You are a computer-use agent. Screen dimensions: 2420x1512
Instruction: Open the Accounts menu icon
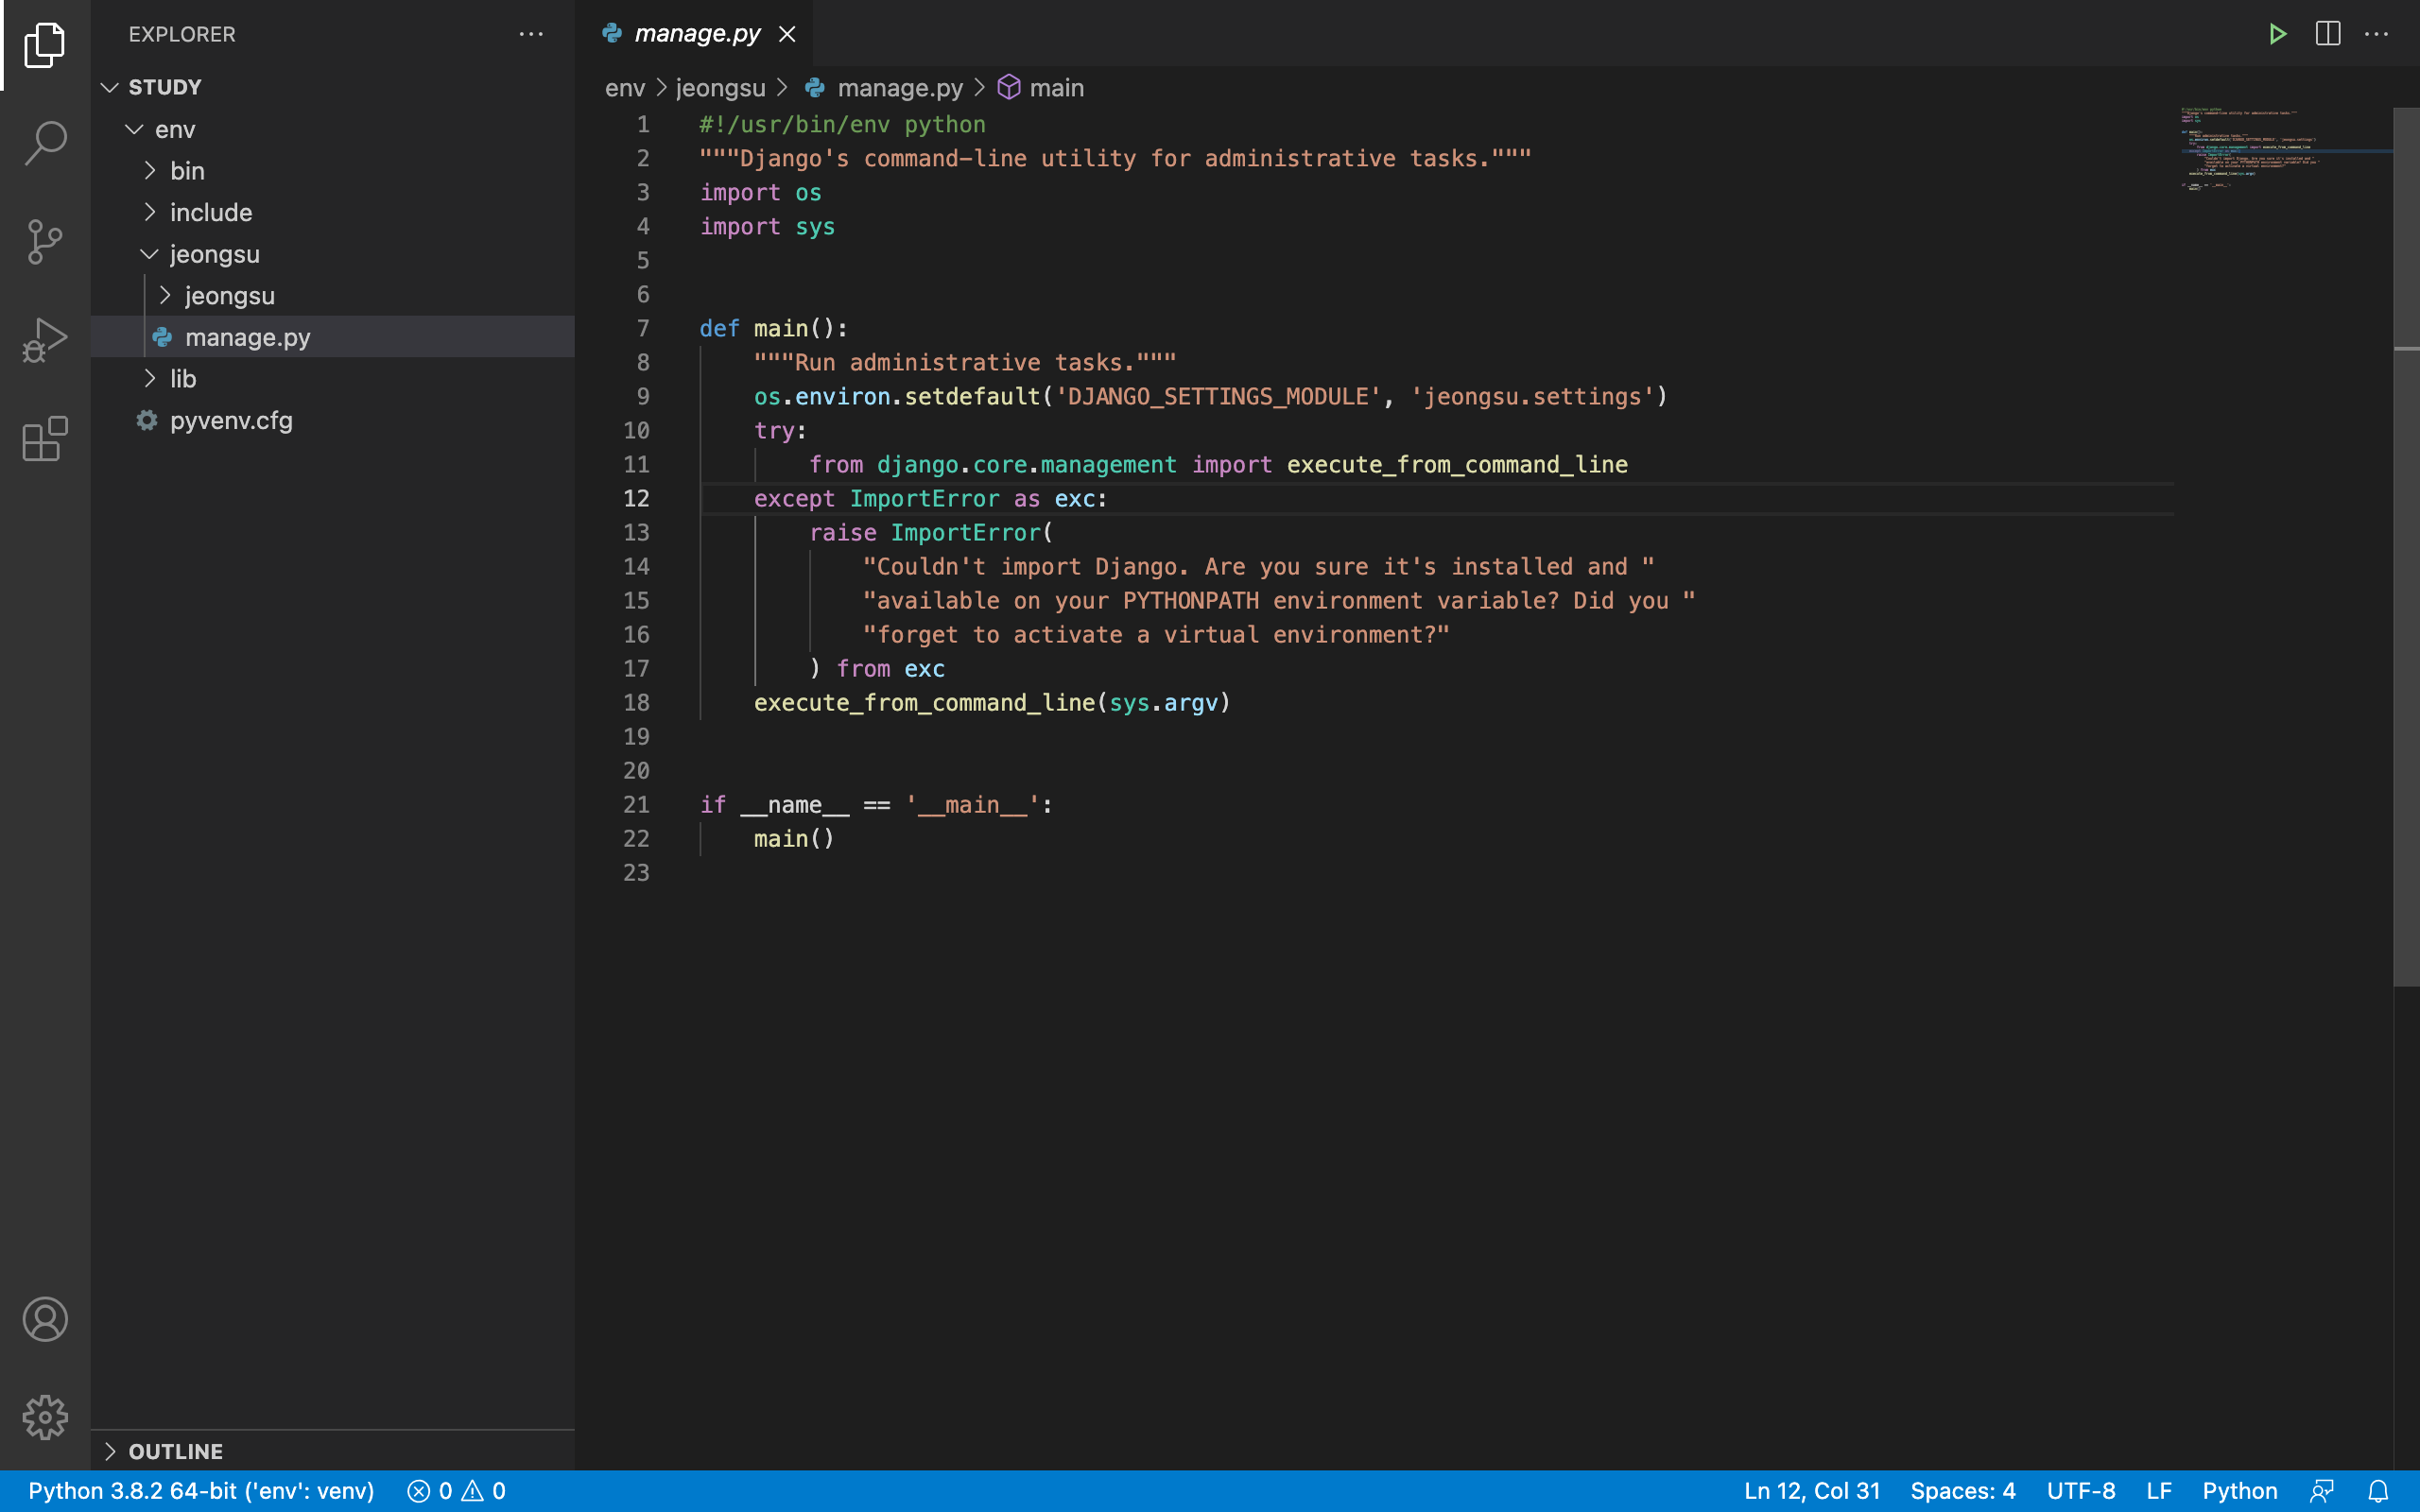(x=45, y=1319)
